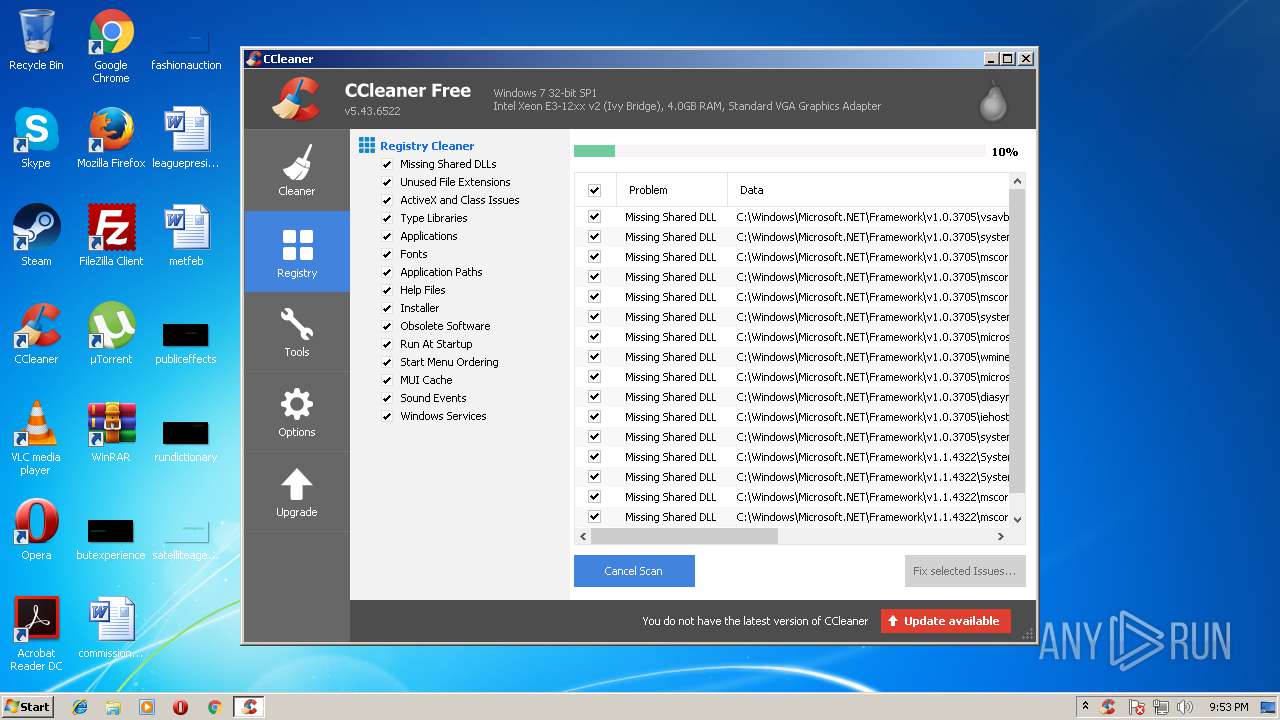The height and width of the screenshot is (720, 1280).
Task: Click Fix selected Issues button
Action: (x=965, y=571)
